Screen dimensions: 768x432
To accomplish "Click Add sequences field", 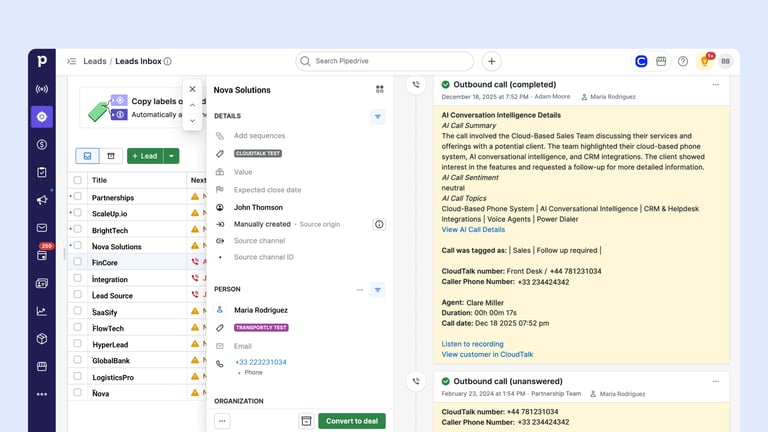I will pos(259,136).
